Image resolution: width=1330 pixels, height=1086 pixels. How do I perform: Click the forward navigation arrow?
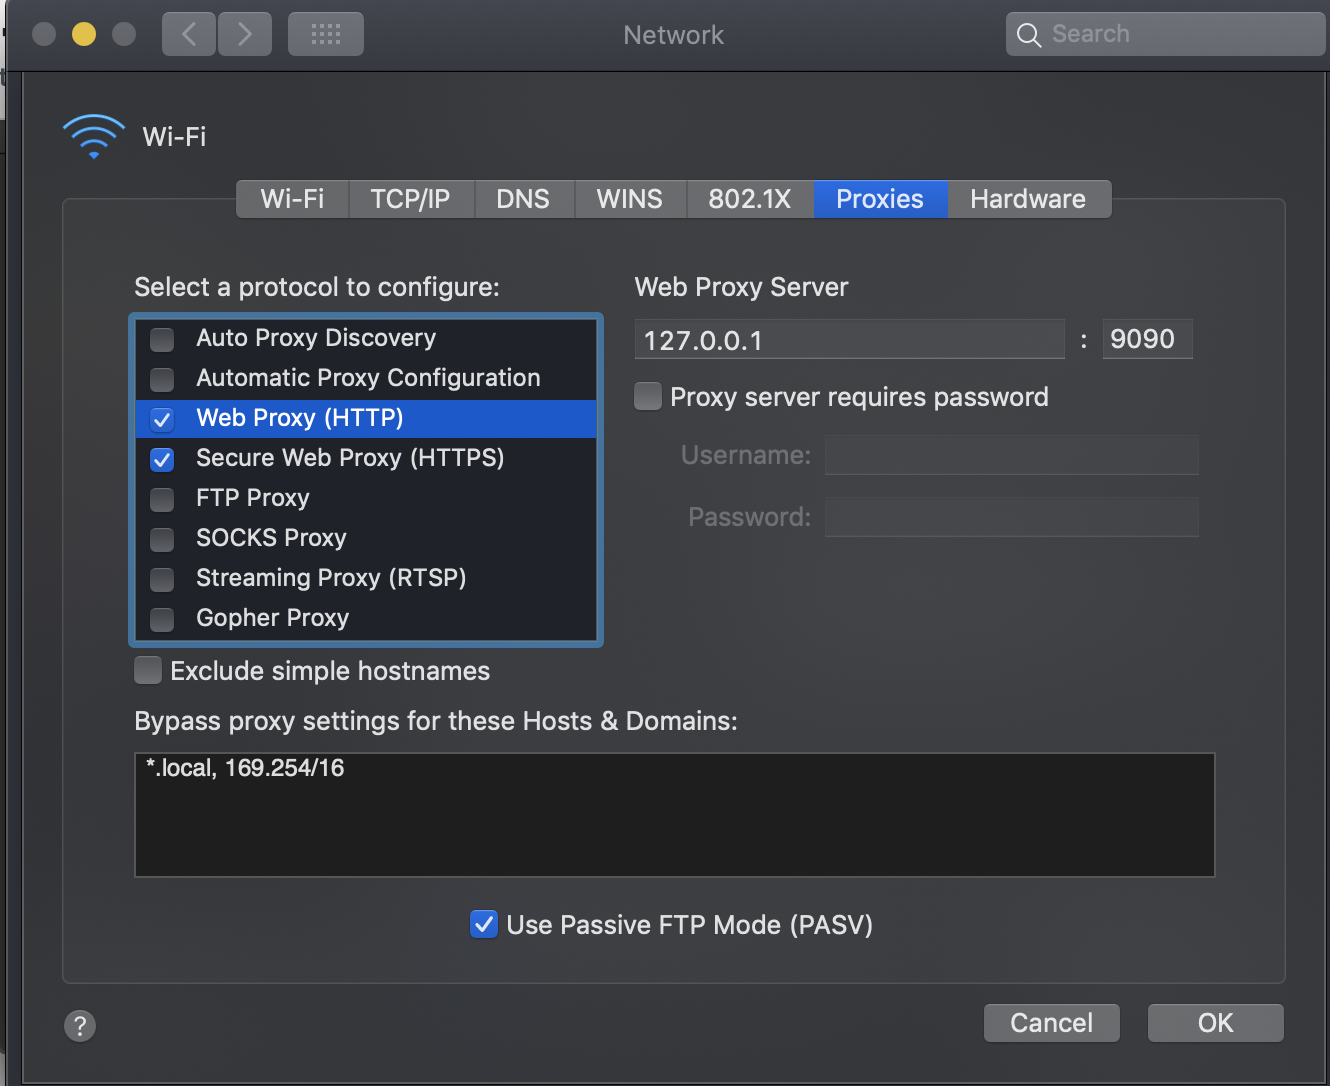point(245,35)
